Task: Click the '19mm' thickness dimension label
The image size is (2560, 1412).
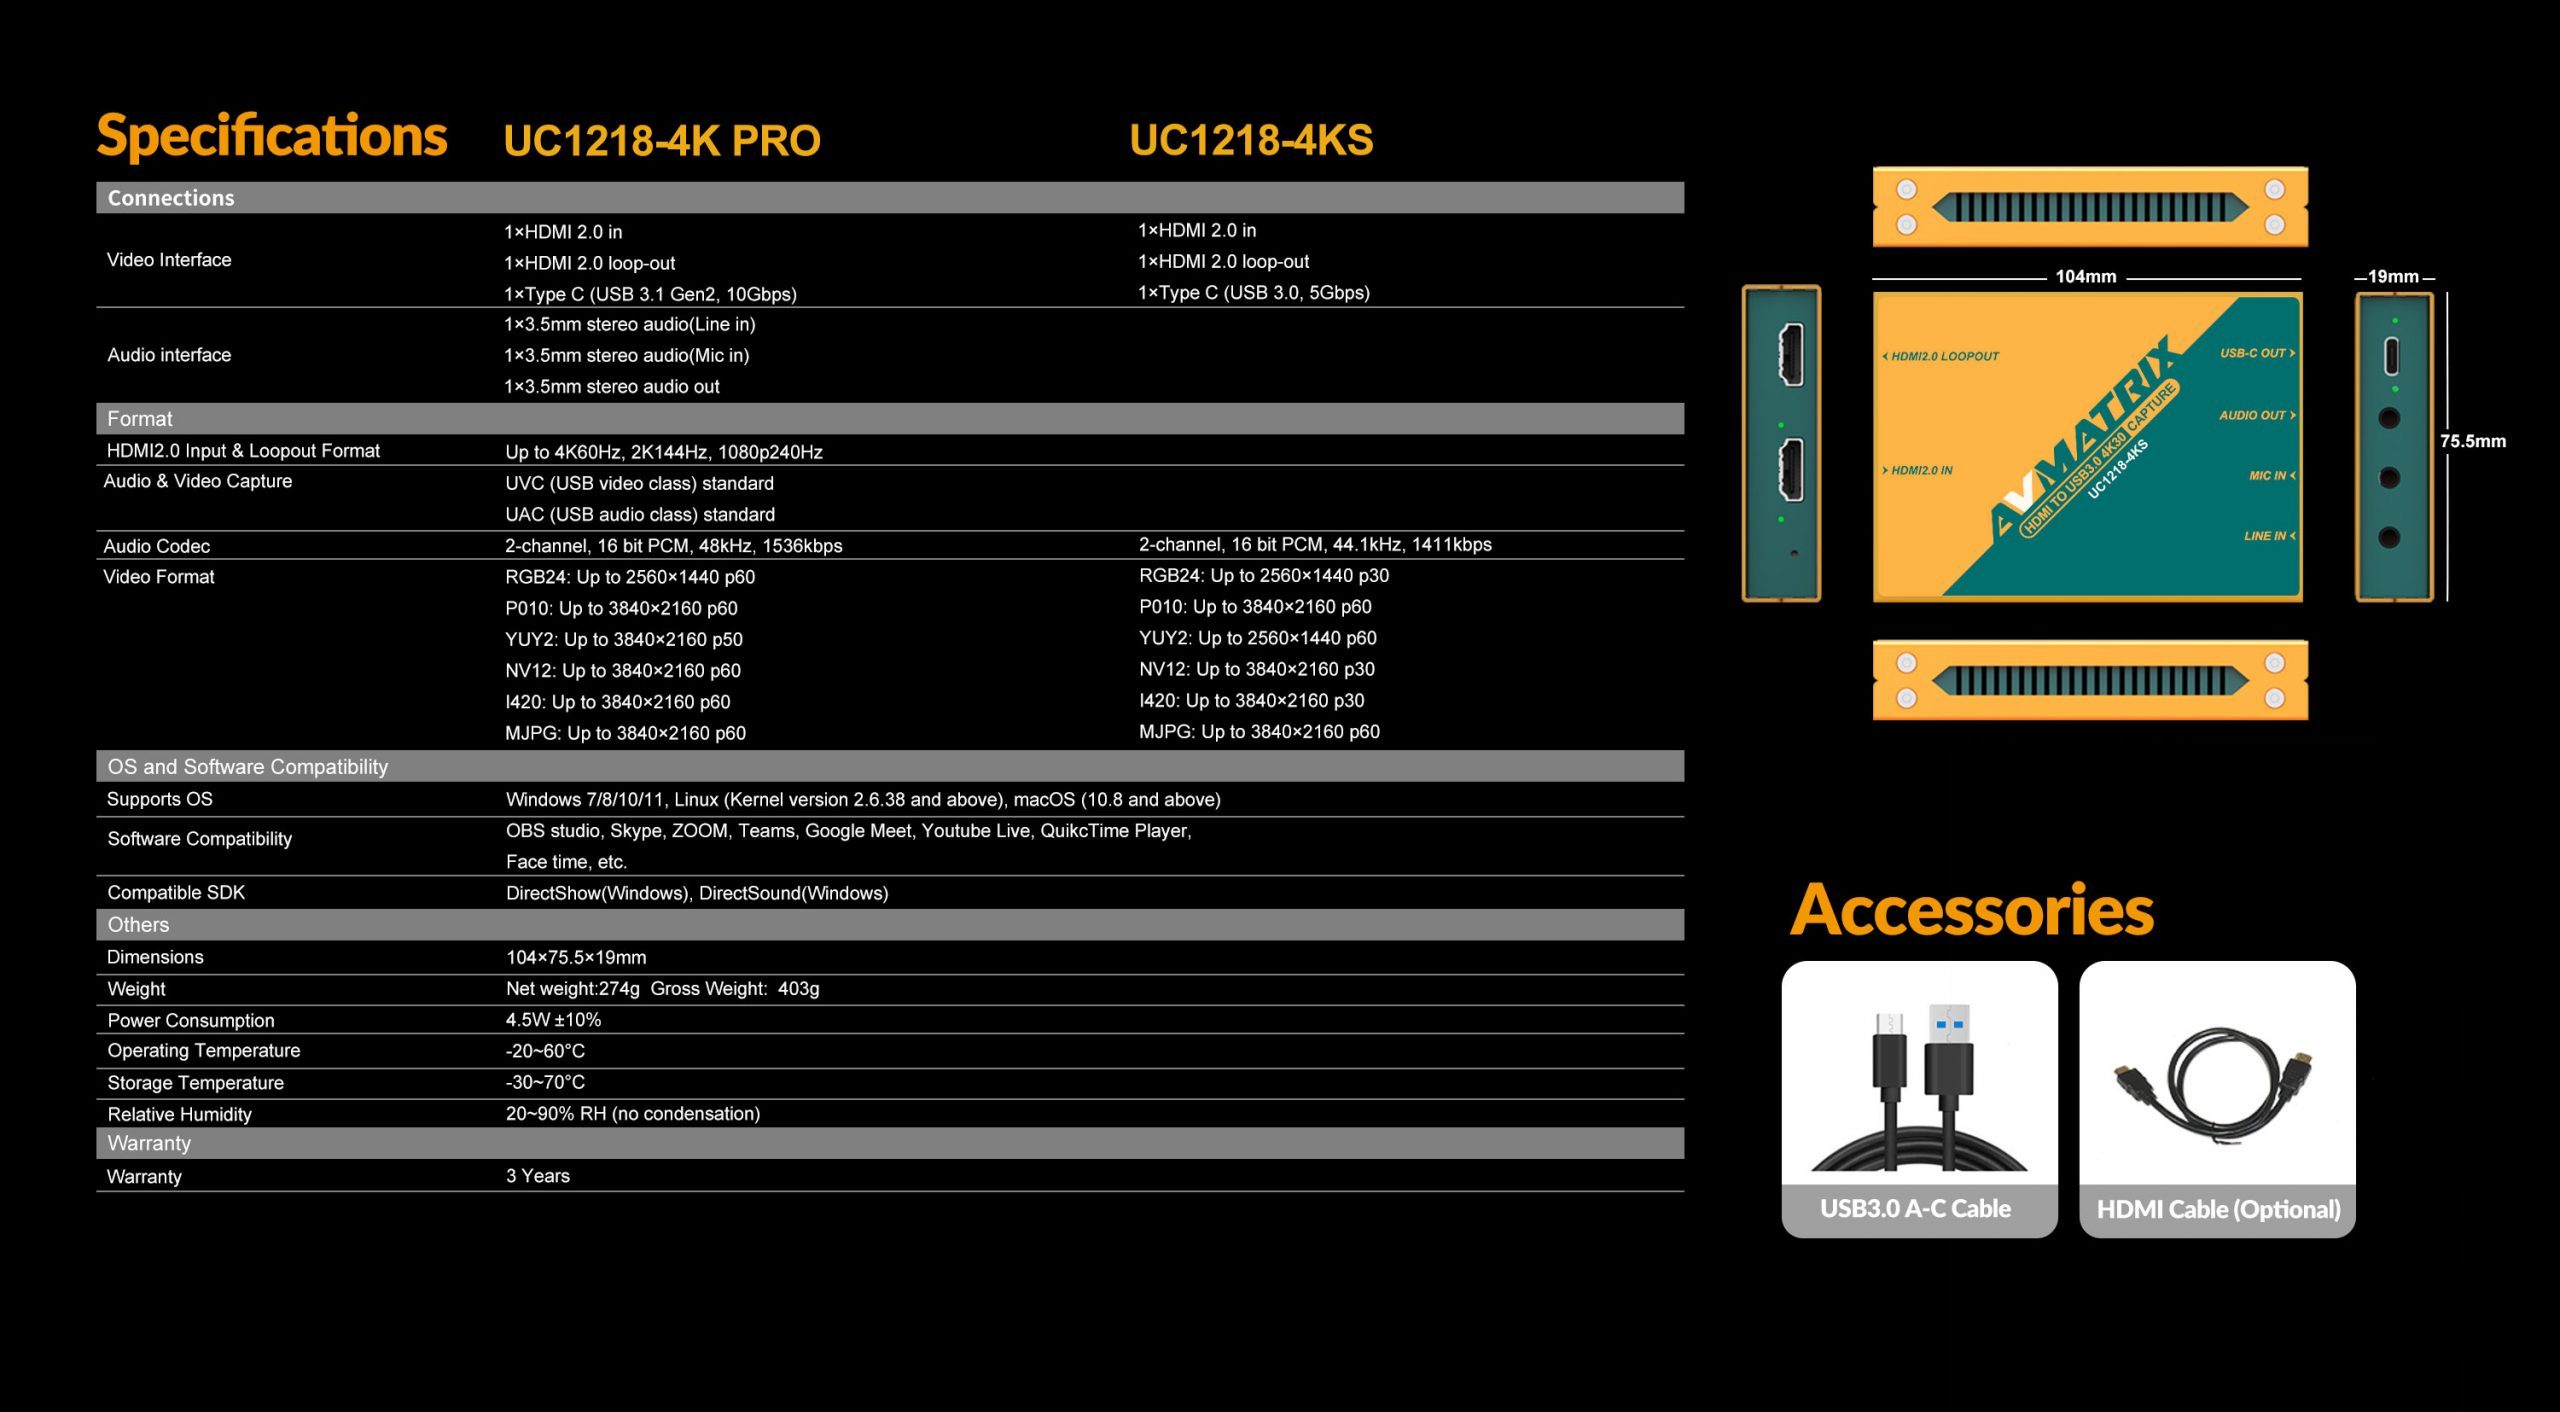Action: [x=2393, y=277]
